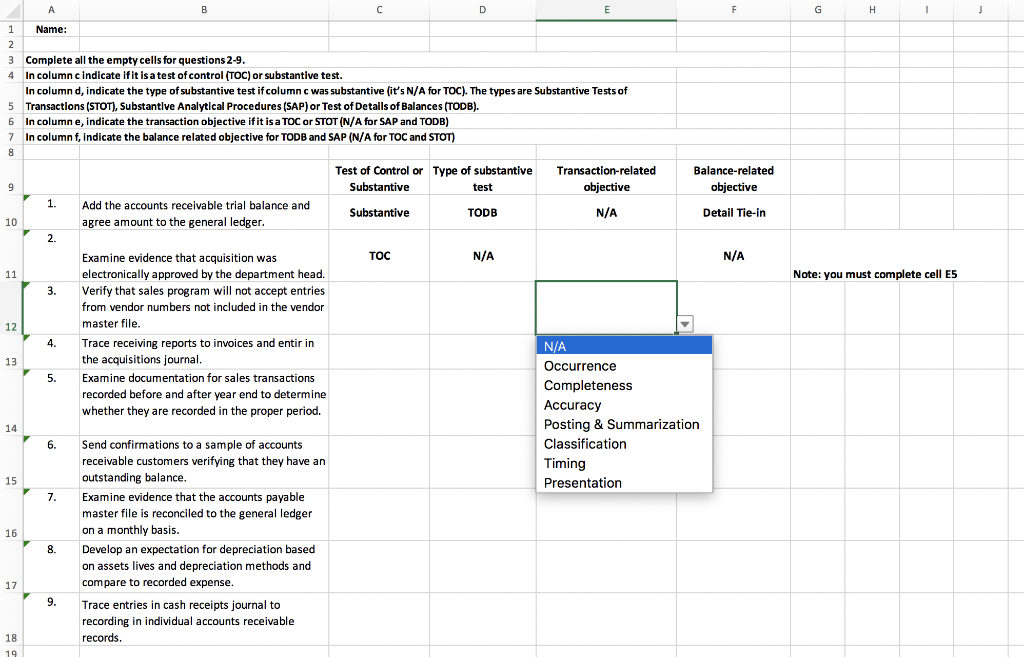Viewport: 1024px width, 657px height.
Task: Select row 1 using its row number
Action: 10,29
